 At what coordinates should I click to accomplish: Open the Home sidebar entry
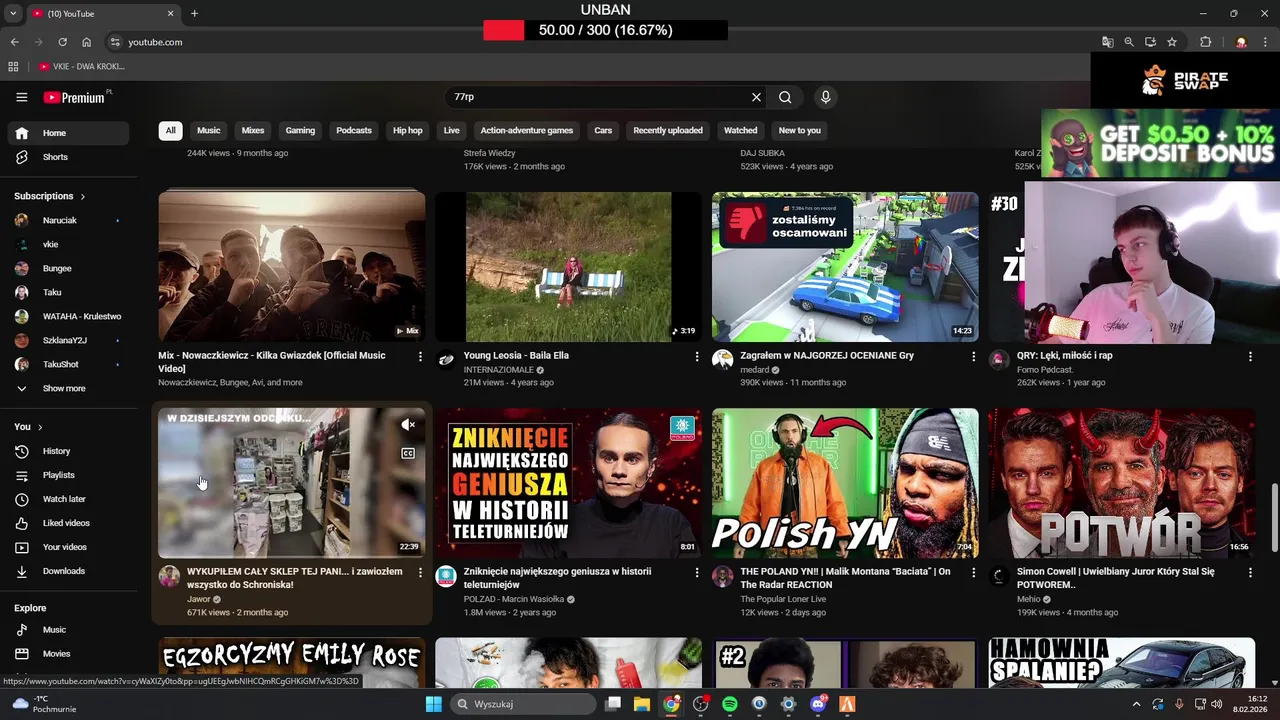(x=68, y=133)
